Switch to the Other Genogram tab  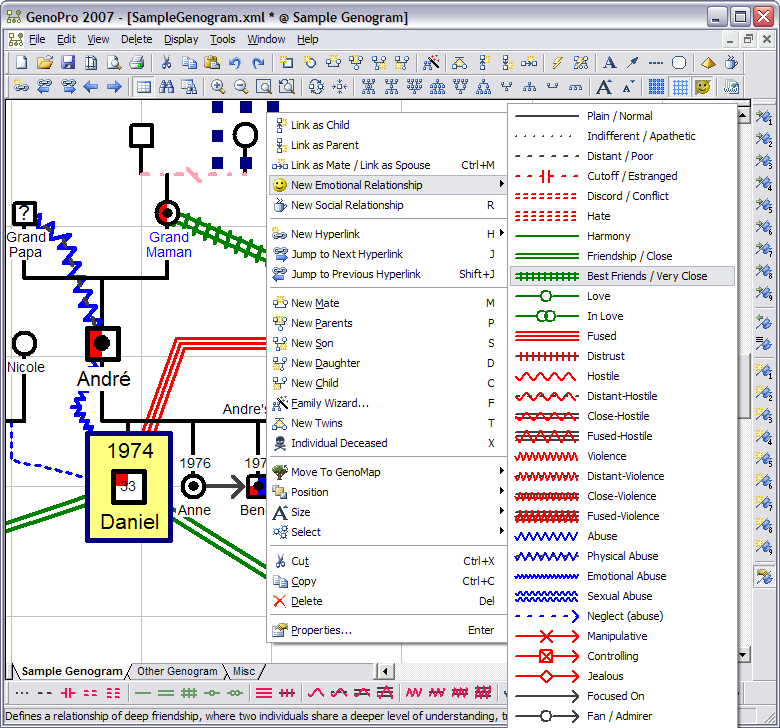point(177,671)
